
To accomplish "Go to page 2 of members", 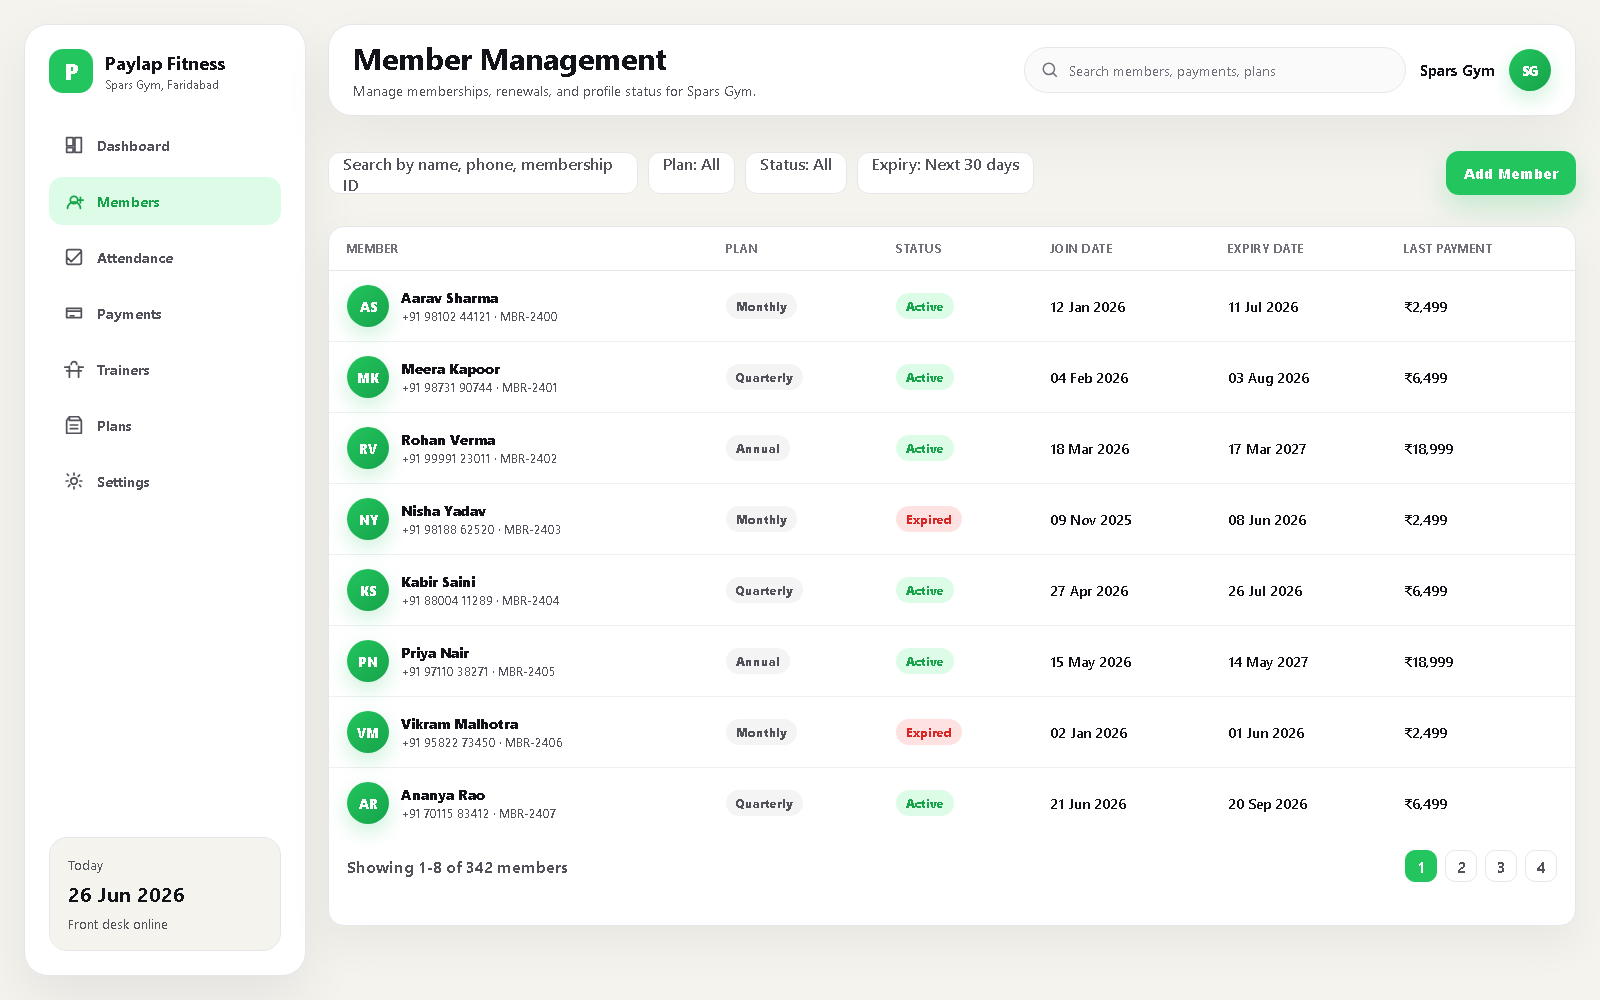I will 1461,866.
